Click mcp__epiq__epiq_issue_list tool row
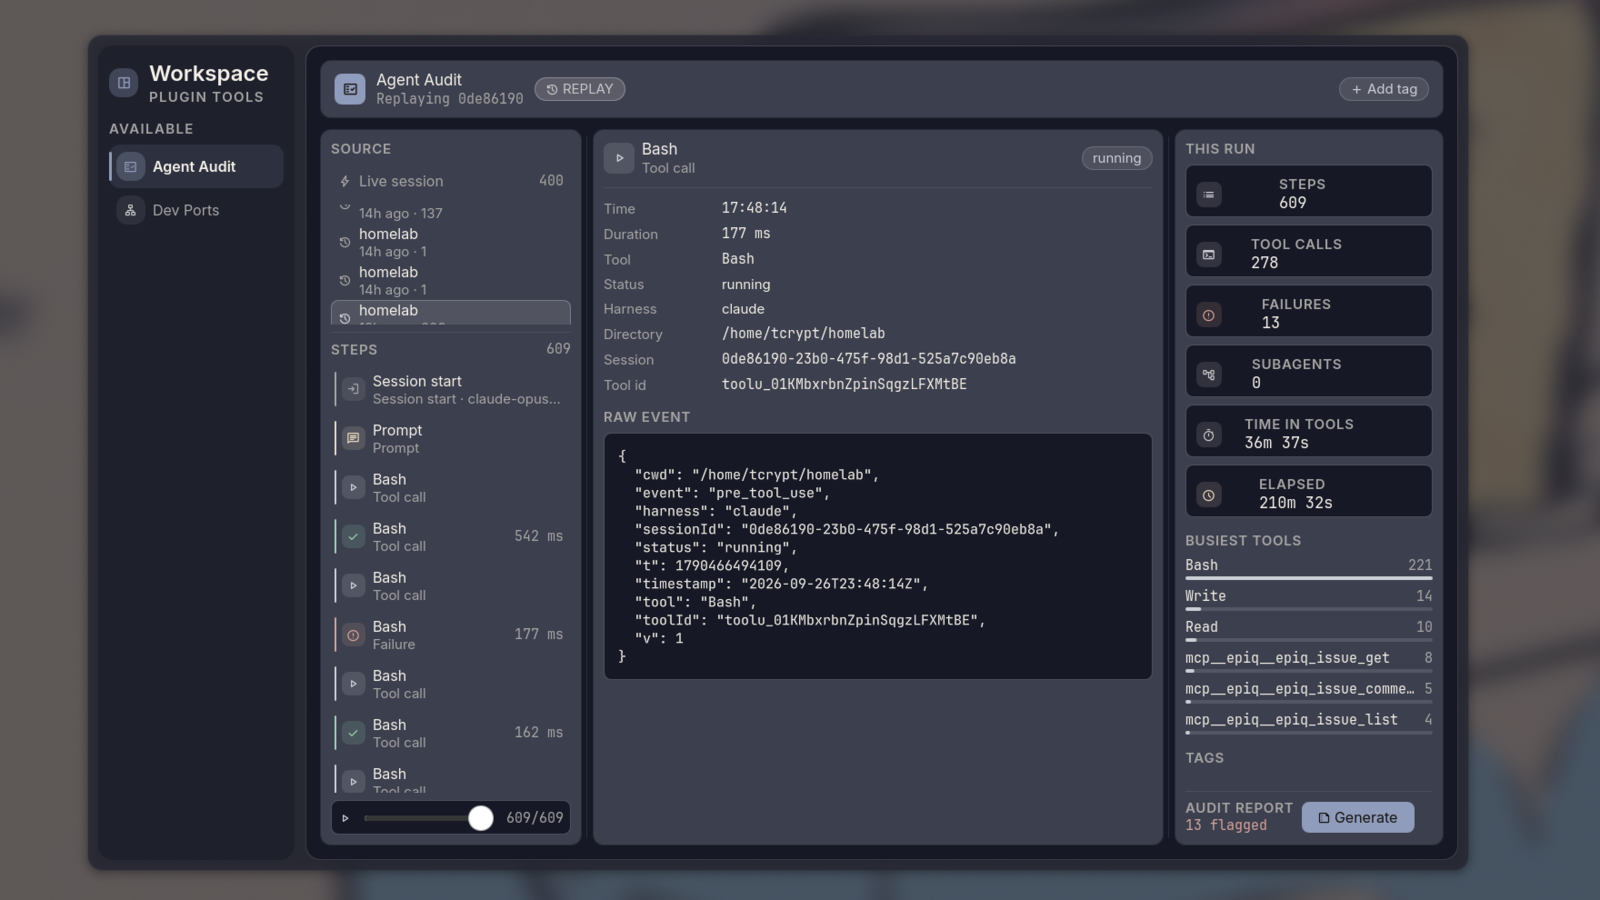Image resolution: width=1600 pixels, height=900 pixels. 1309,723
